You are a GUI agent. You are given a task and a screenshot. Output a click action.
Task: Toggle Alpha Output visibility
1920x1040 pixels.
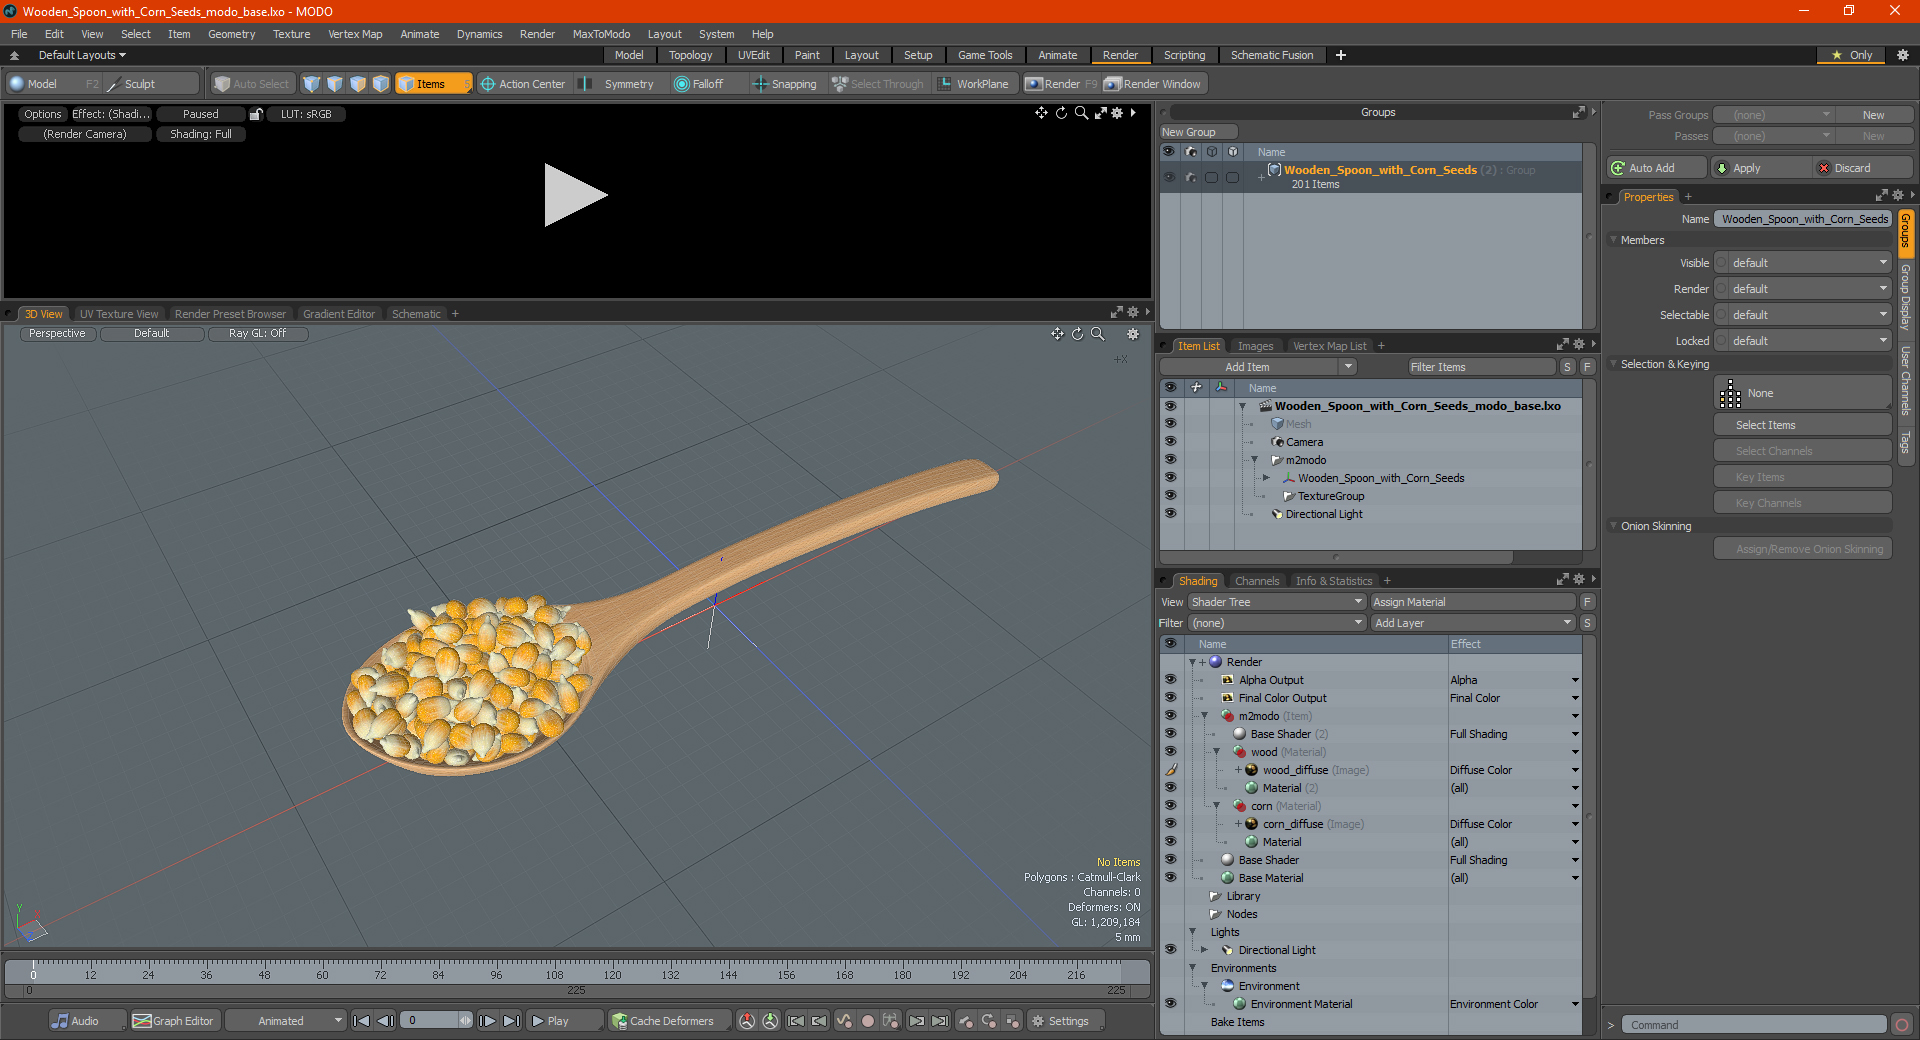tap(1170, 680)
